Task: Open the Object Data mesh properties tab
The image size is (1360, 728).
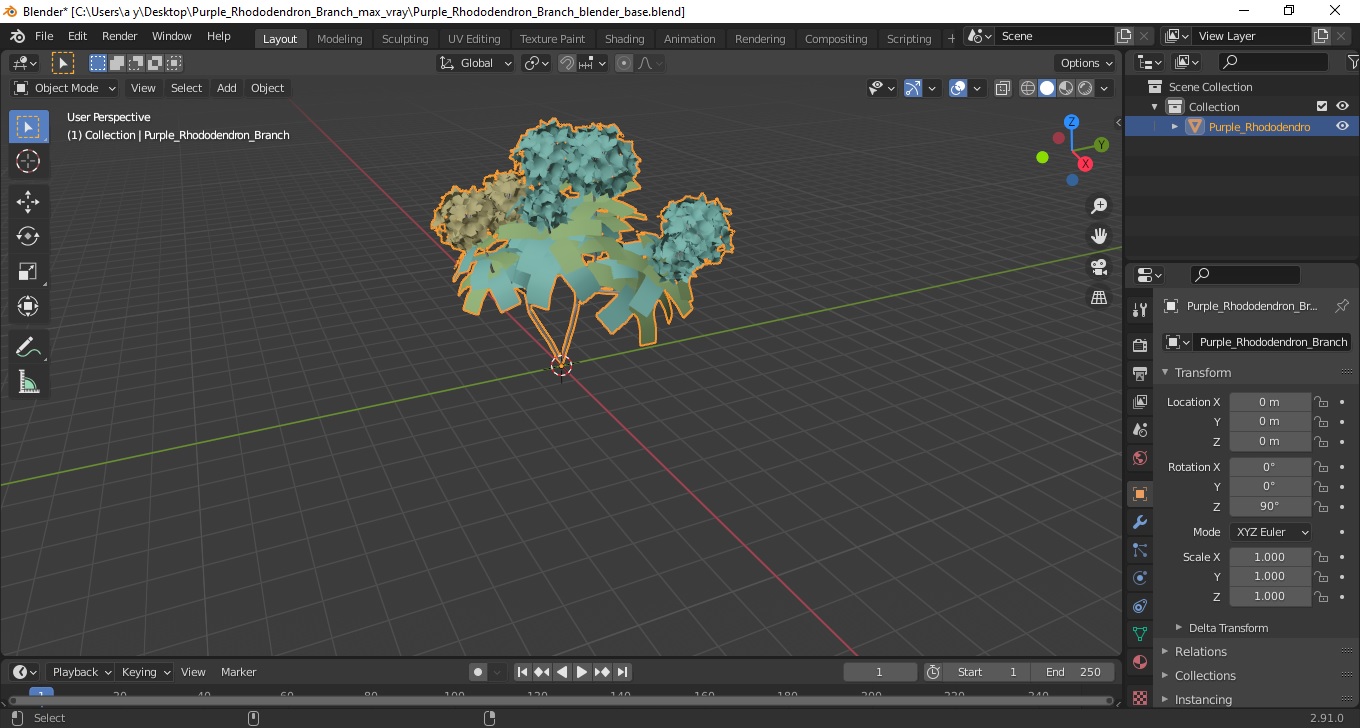Action: (x=1139, y=634)
